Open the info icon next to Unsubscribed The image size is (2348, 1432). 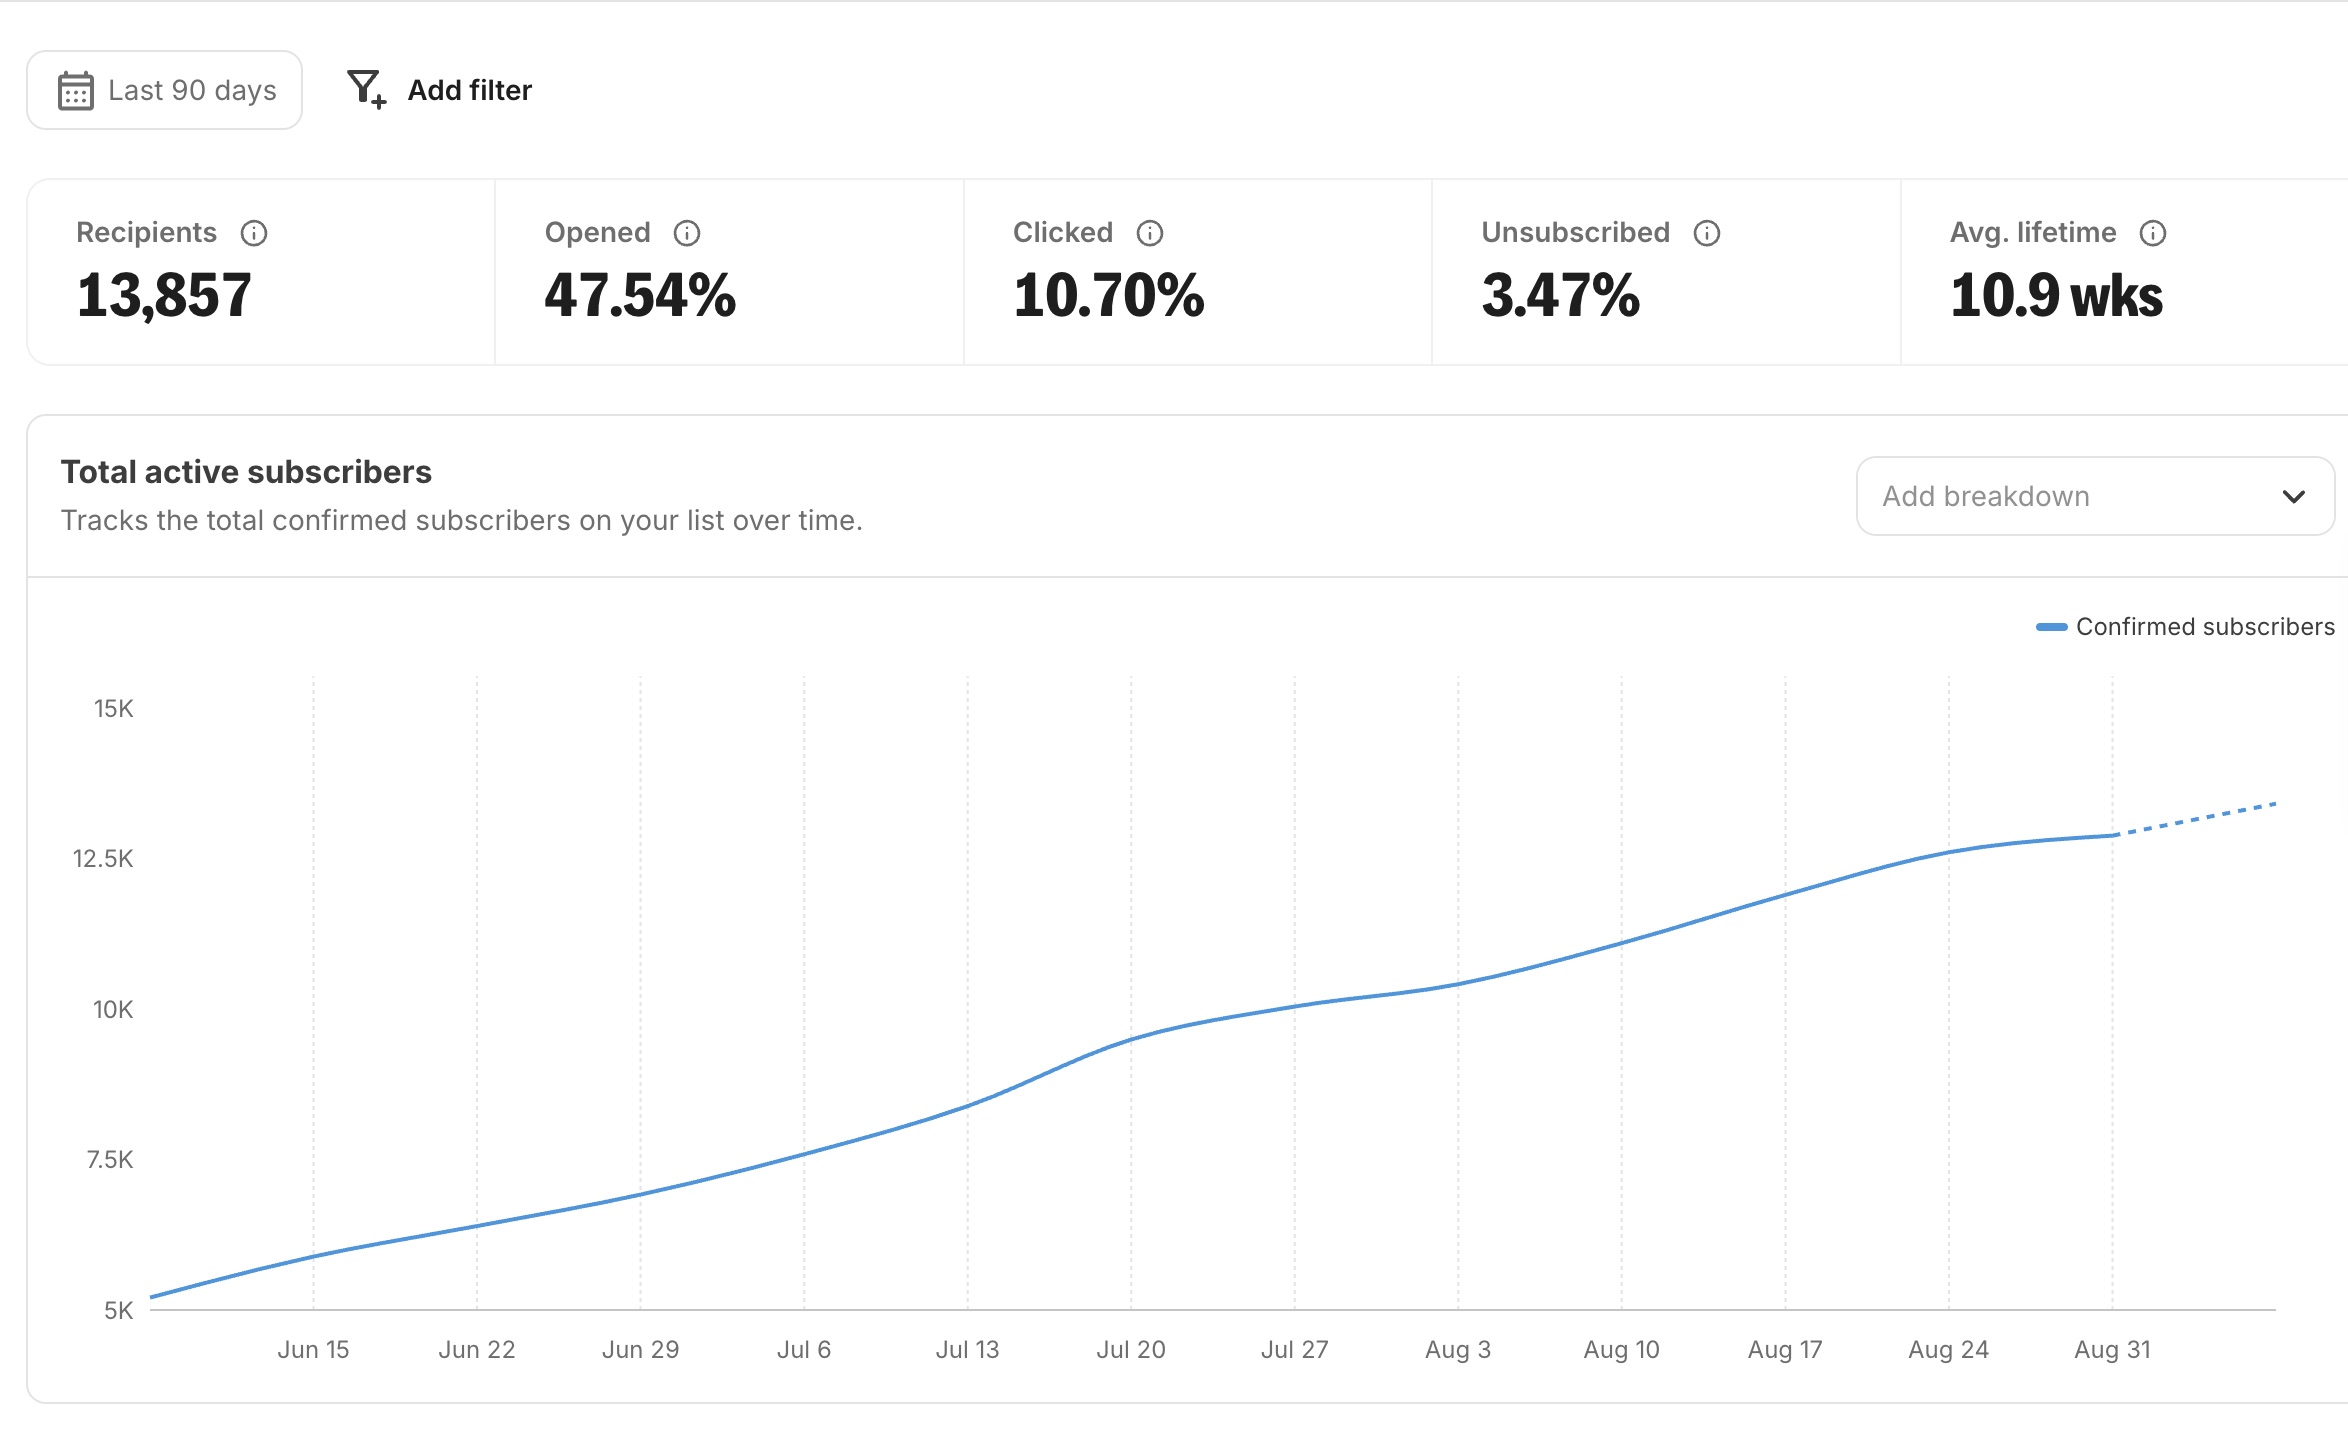tap(1707, 233)
